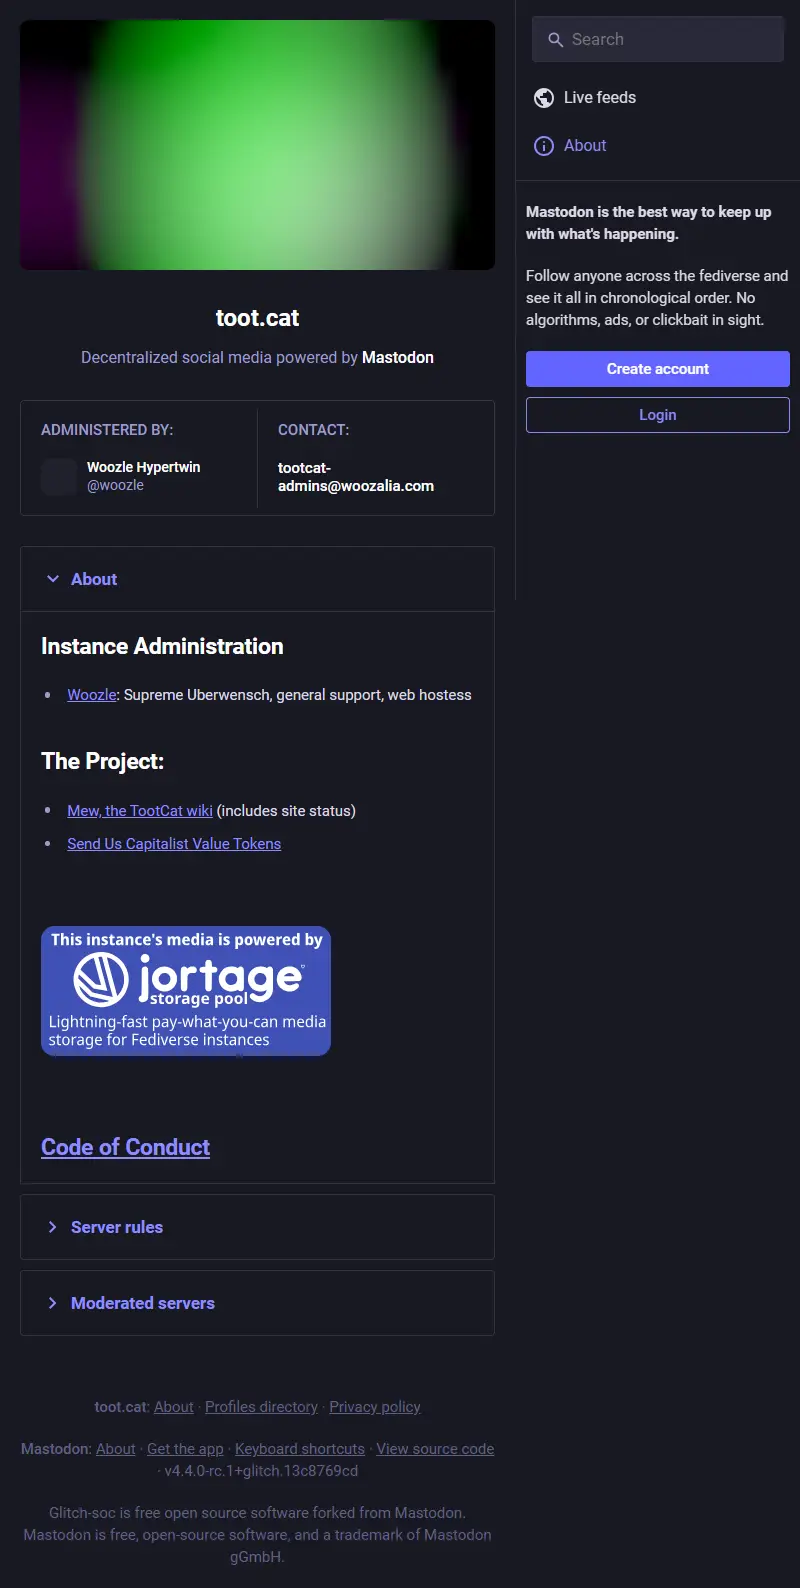Focus the Search input field
The image size is (800, 1588).
pos(658,39)
